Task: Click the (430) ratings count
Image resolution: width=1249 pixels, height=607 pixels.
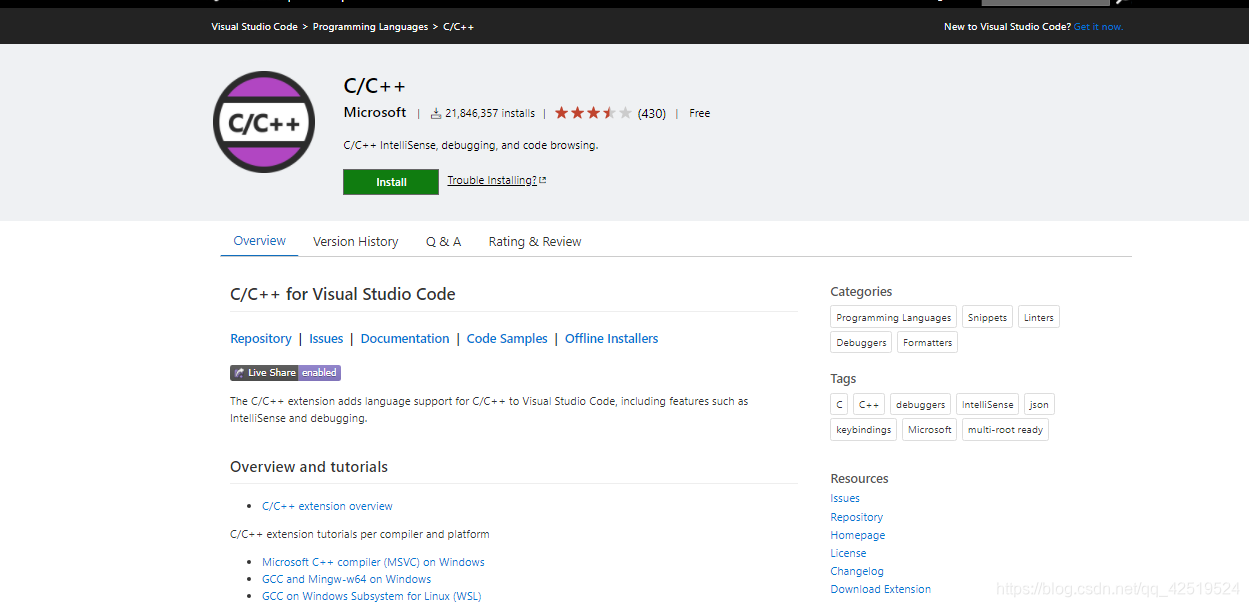Action: (652, 113)
